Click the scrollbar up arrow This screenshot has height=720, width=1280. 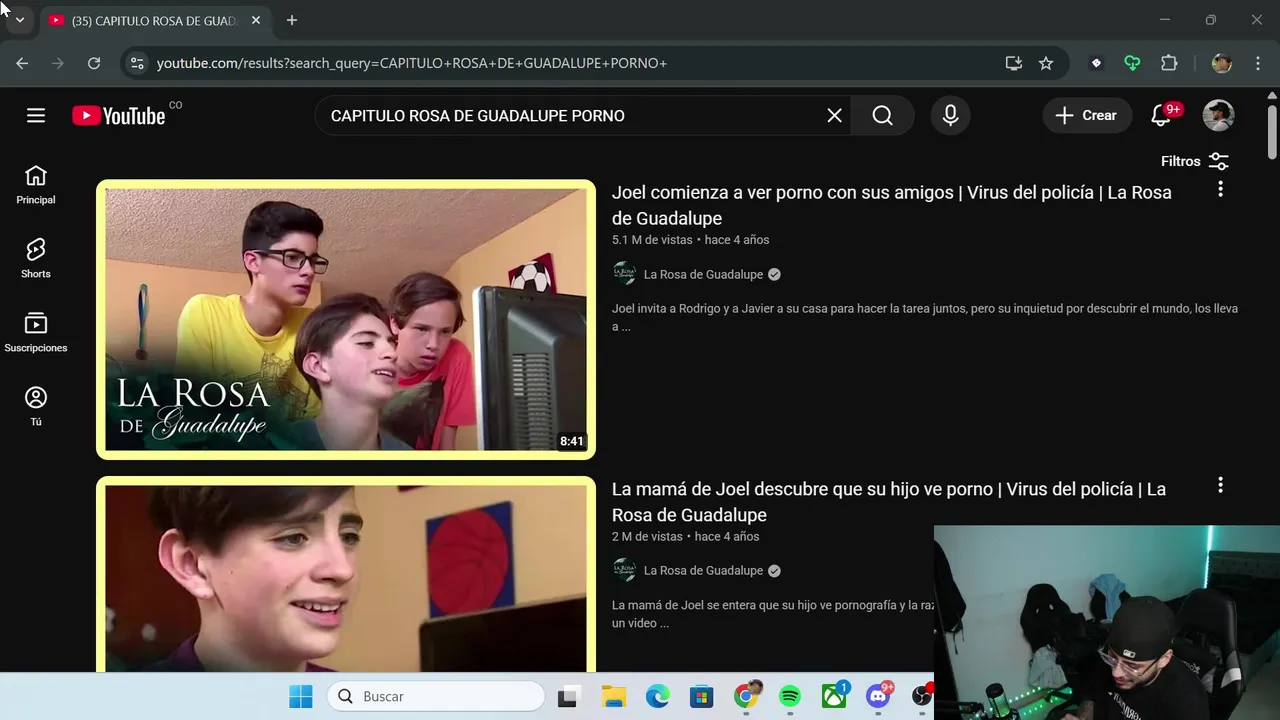click(1272, 95)
